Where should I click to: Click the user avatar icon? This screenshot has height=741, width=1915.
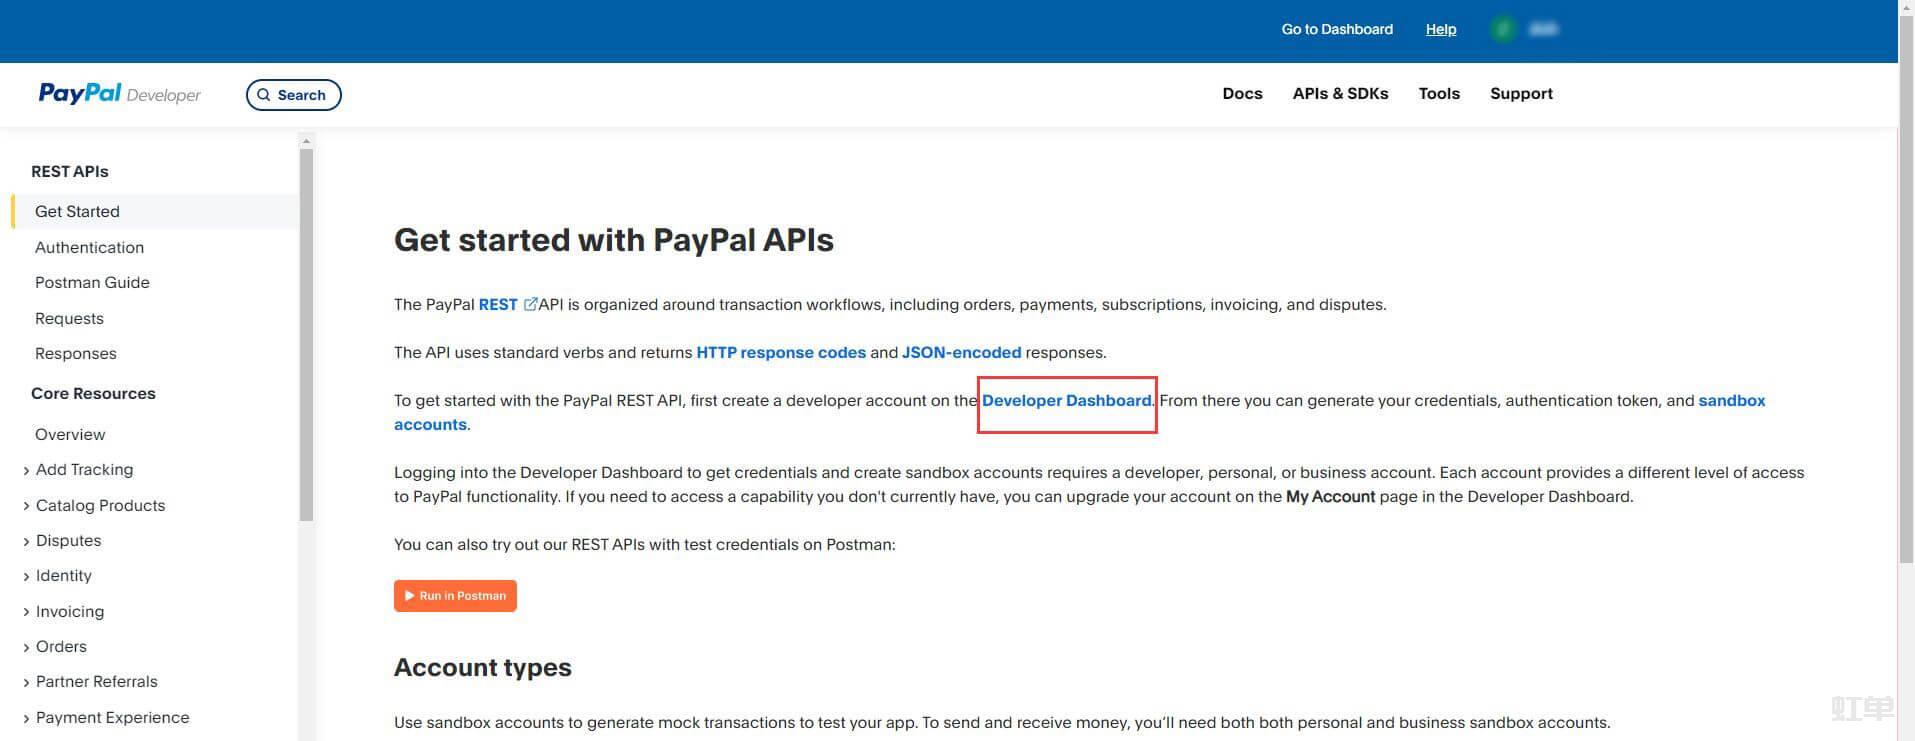(x=1503, y=29)
